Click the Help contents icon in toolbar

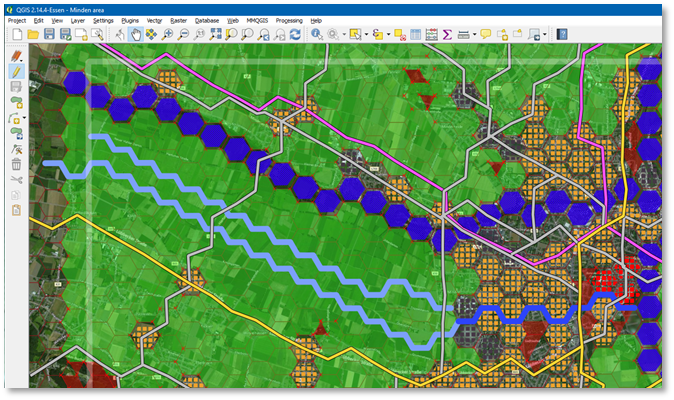562,34
